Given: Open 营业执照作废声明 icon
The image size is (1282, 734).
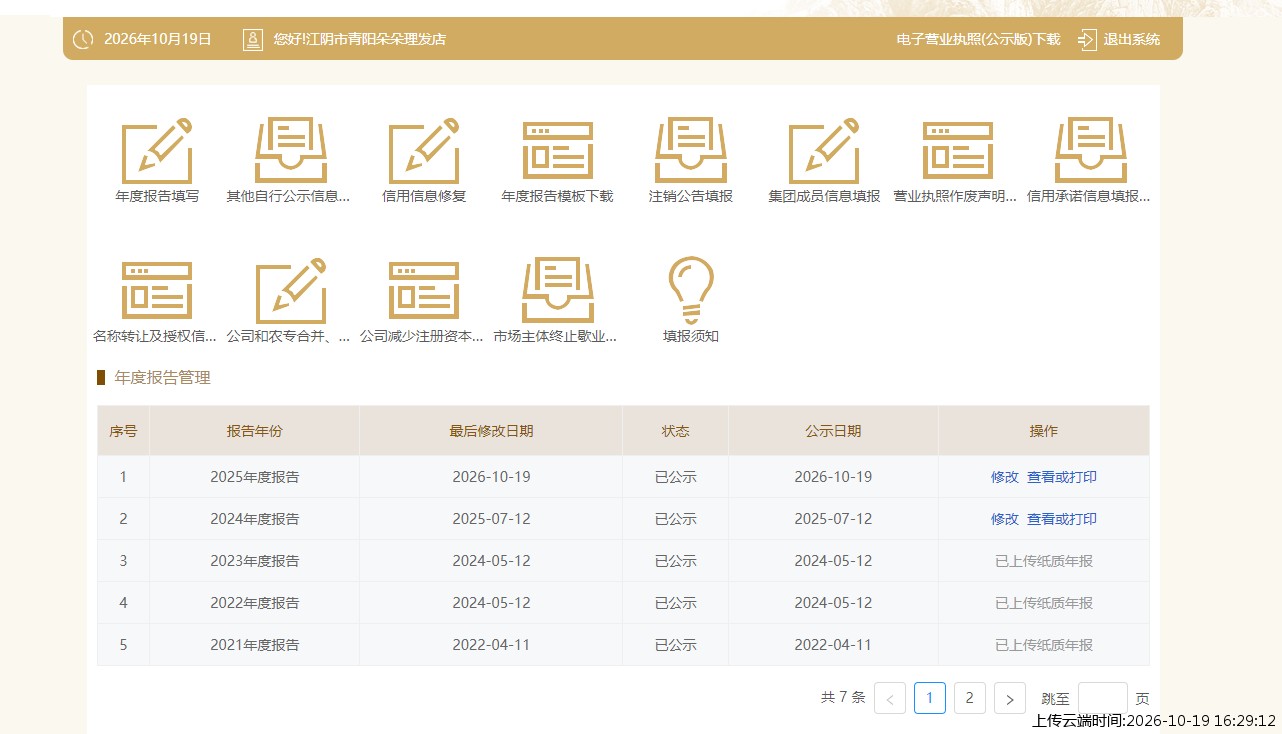Looking at the screenshot, I should (x=958, y=151).
